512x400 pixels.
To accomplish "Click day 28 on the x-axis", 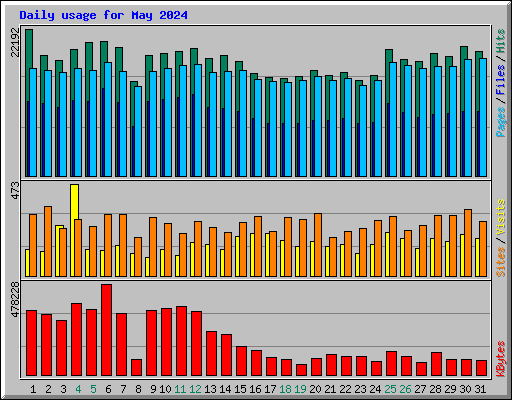I will (x=435, y=389).
